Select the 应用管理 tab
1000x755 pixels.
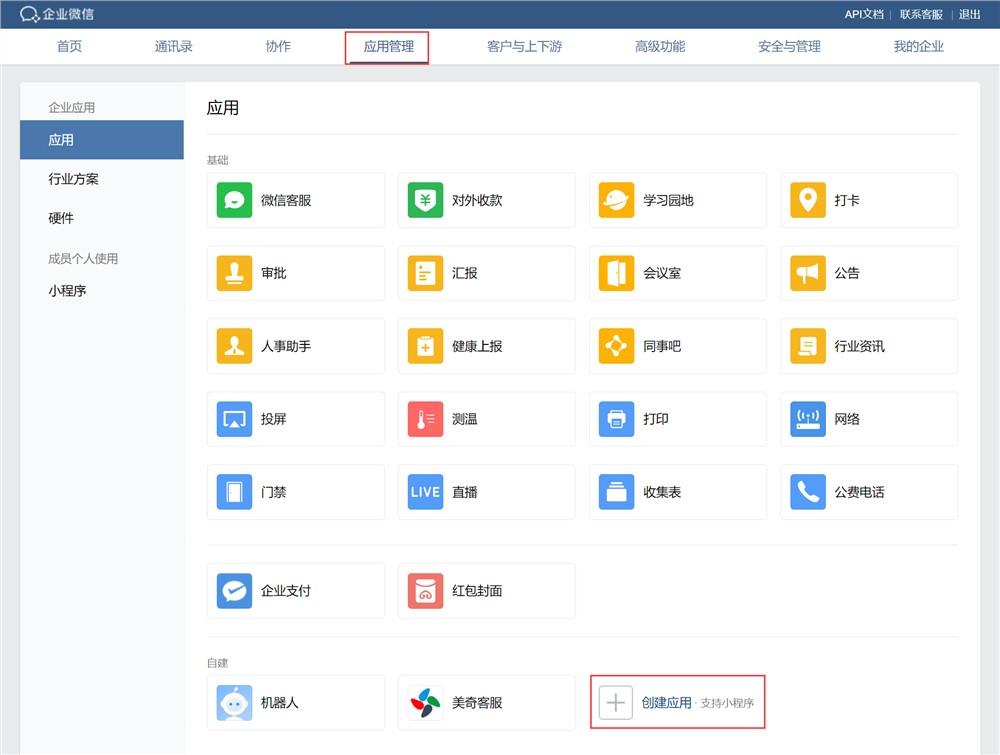click(x=388, y=47)
